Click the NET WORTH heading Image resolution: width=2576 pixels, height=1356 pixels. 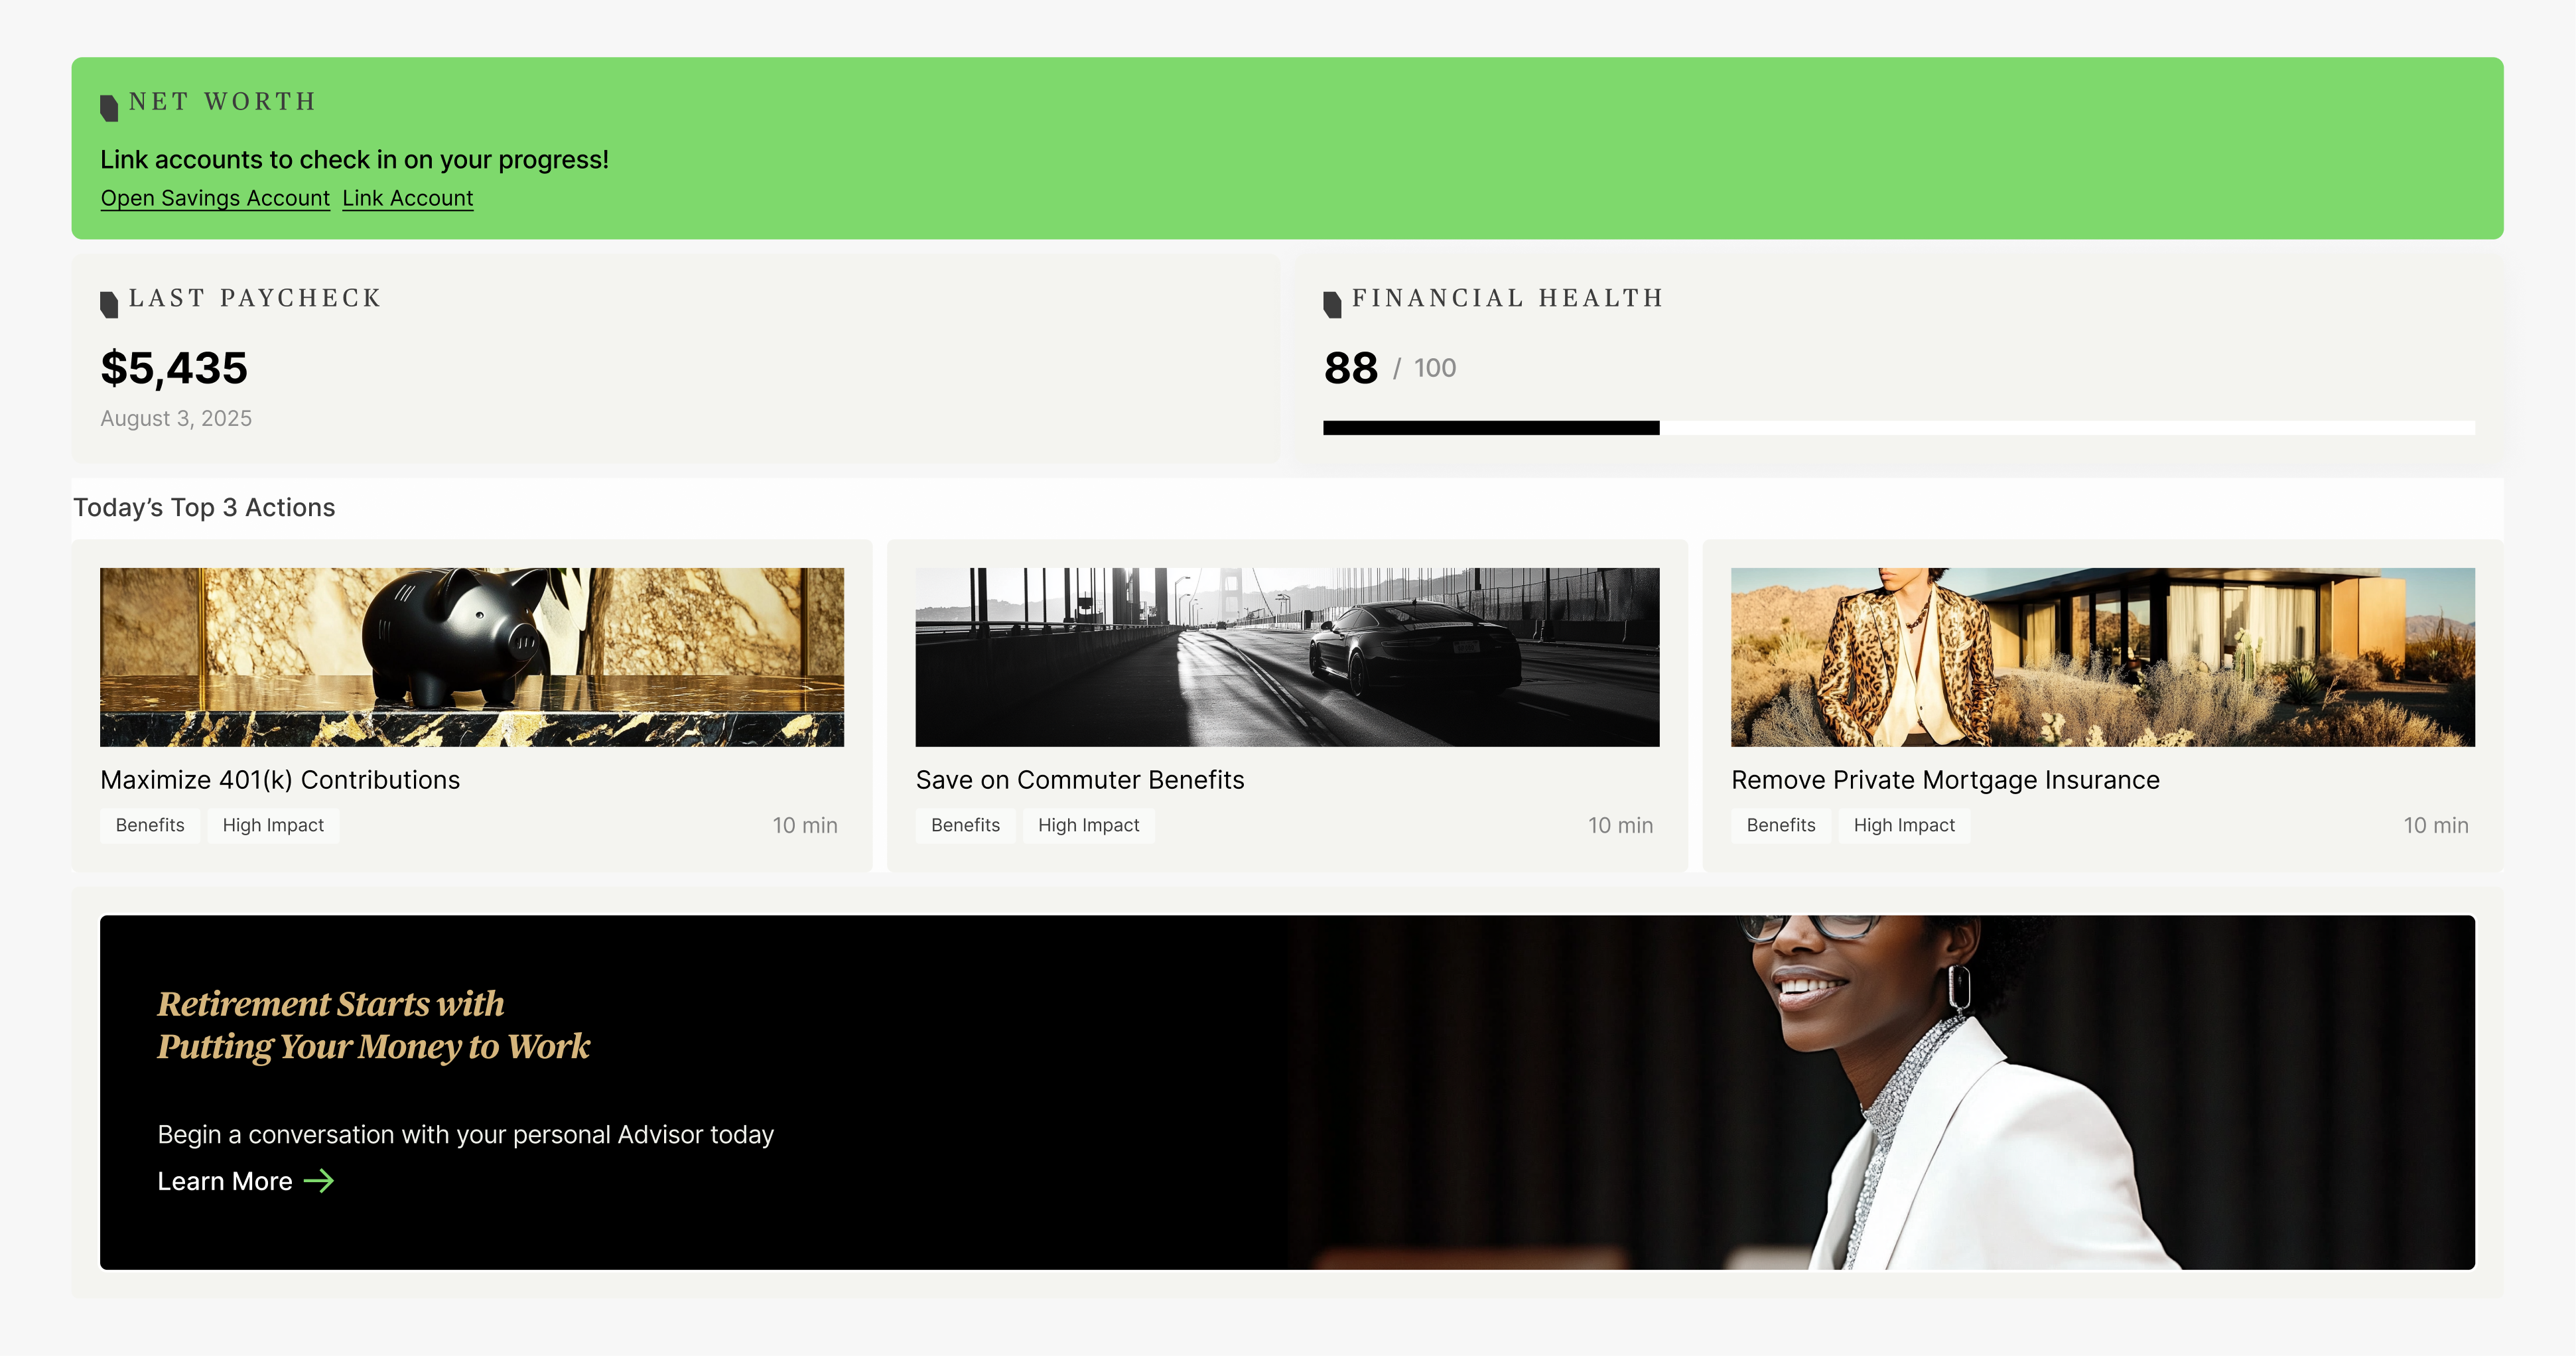pyautogui.click(x=222, y=101)
